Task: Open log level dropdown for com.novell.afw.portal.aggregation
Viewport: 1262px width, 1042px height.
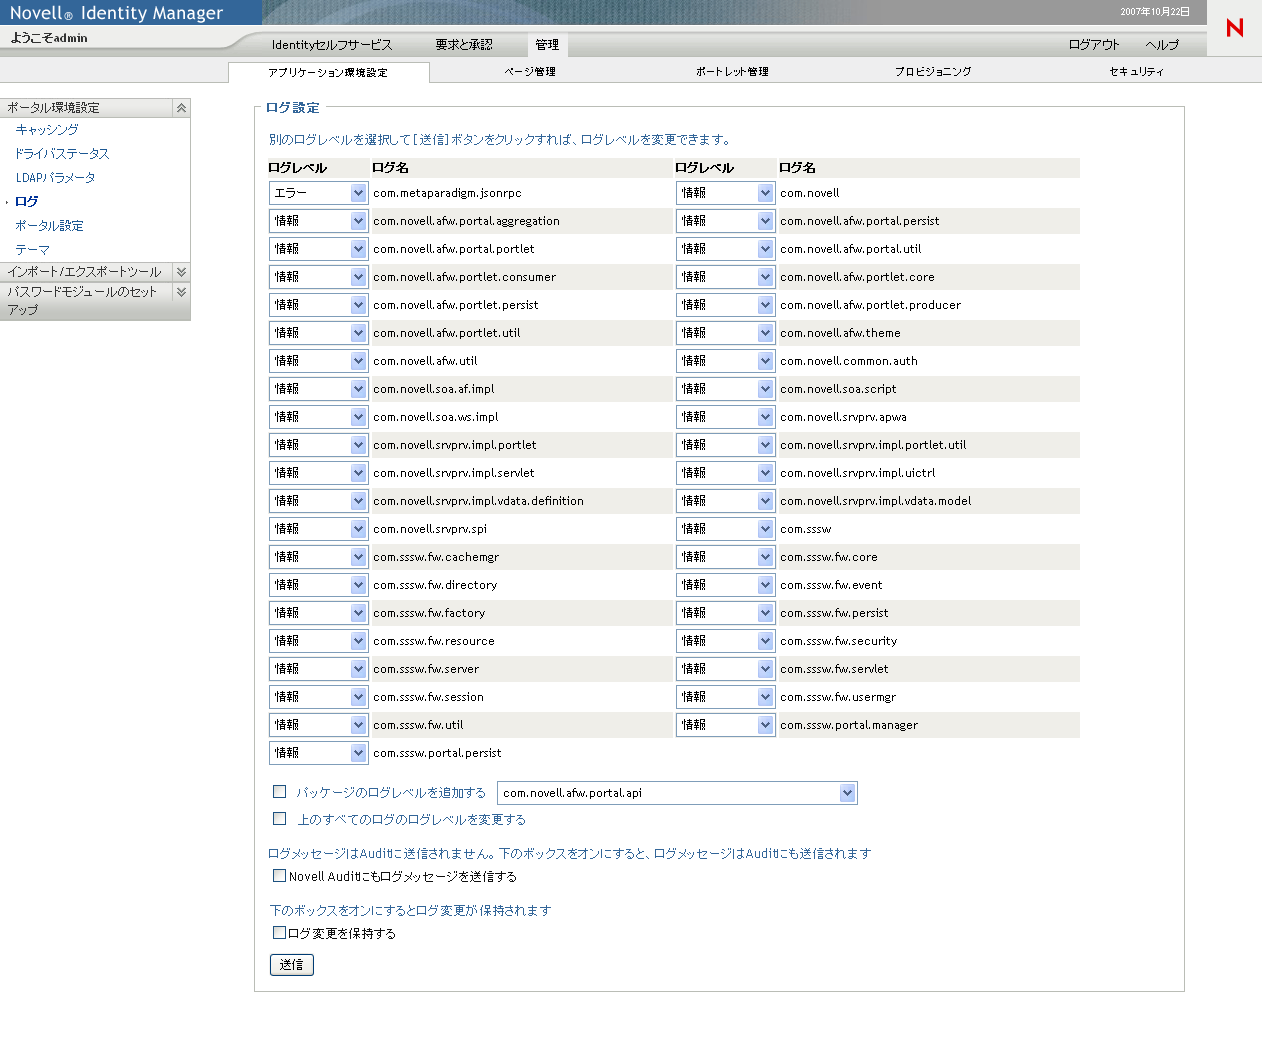Action: (x=319, y=221)
